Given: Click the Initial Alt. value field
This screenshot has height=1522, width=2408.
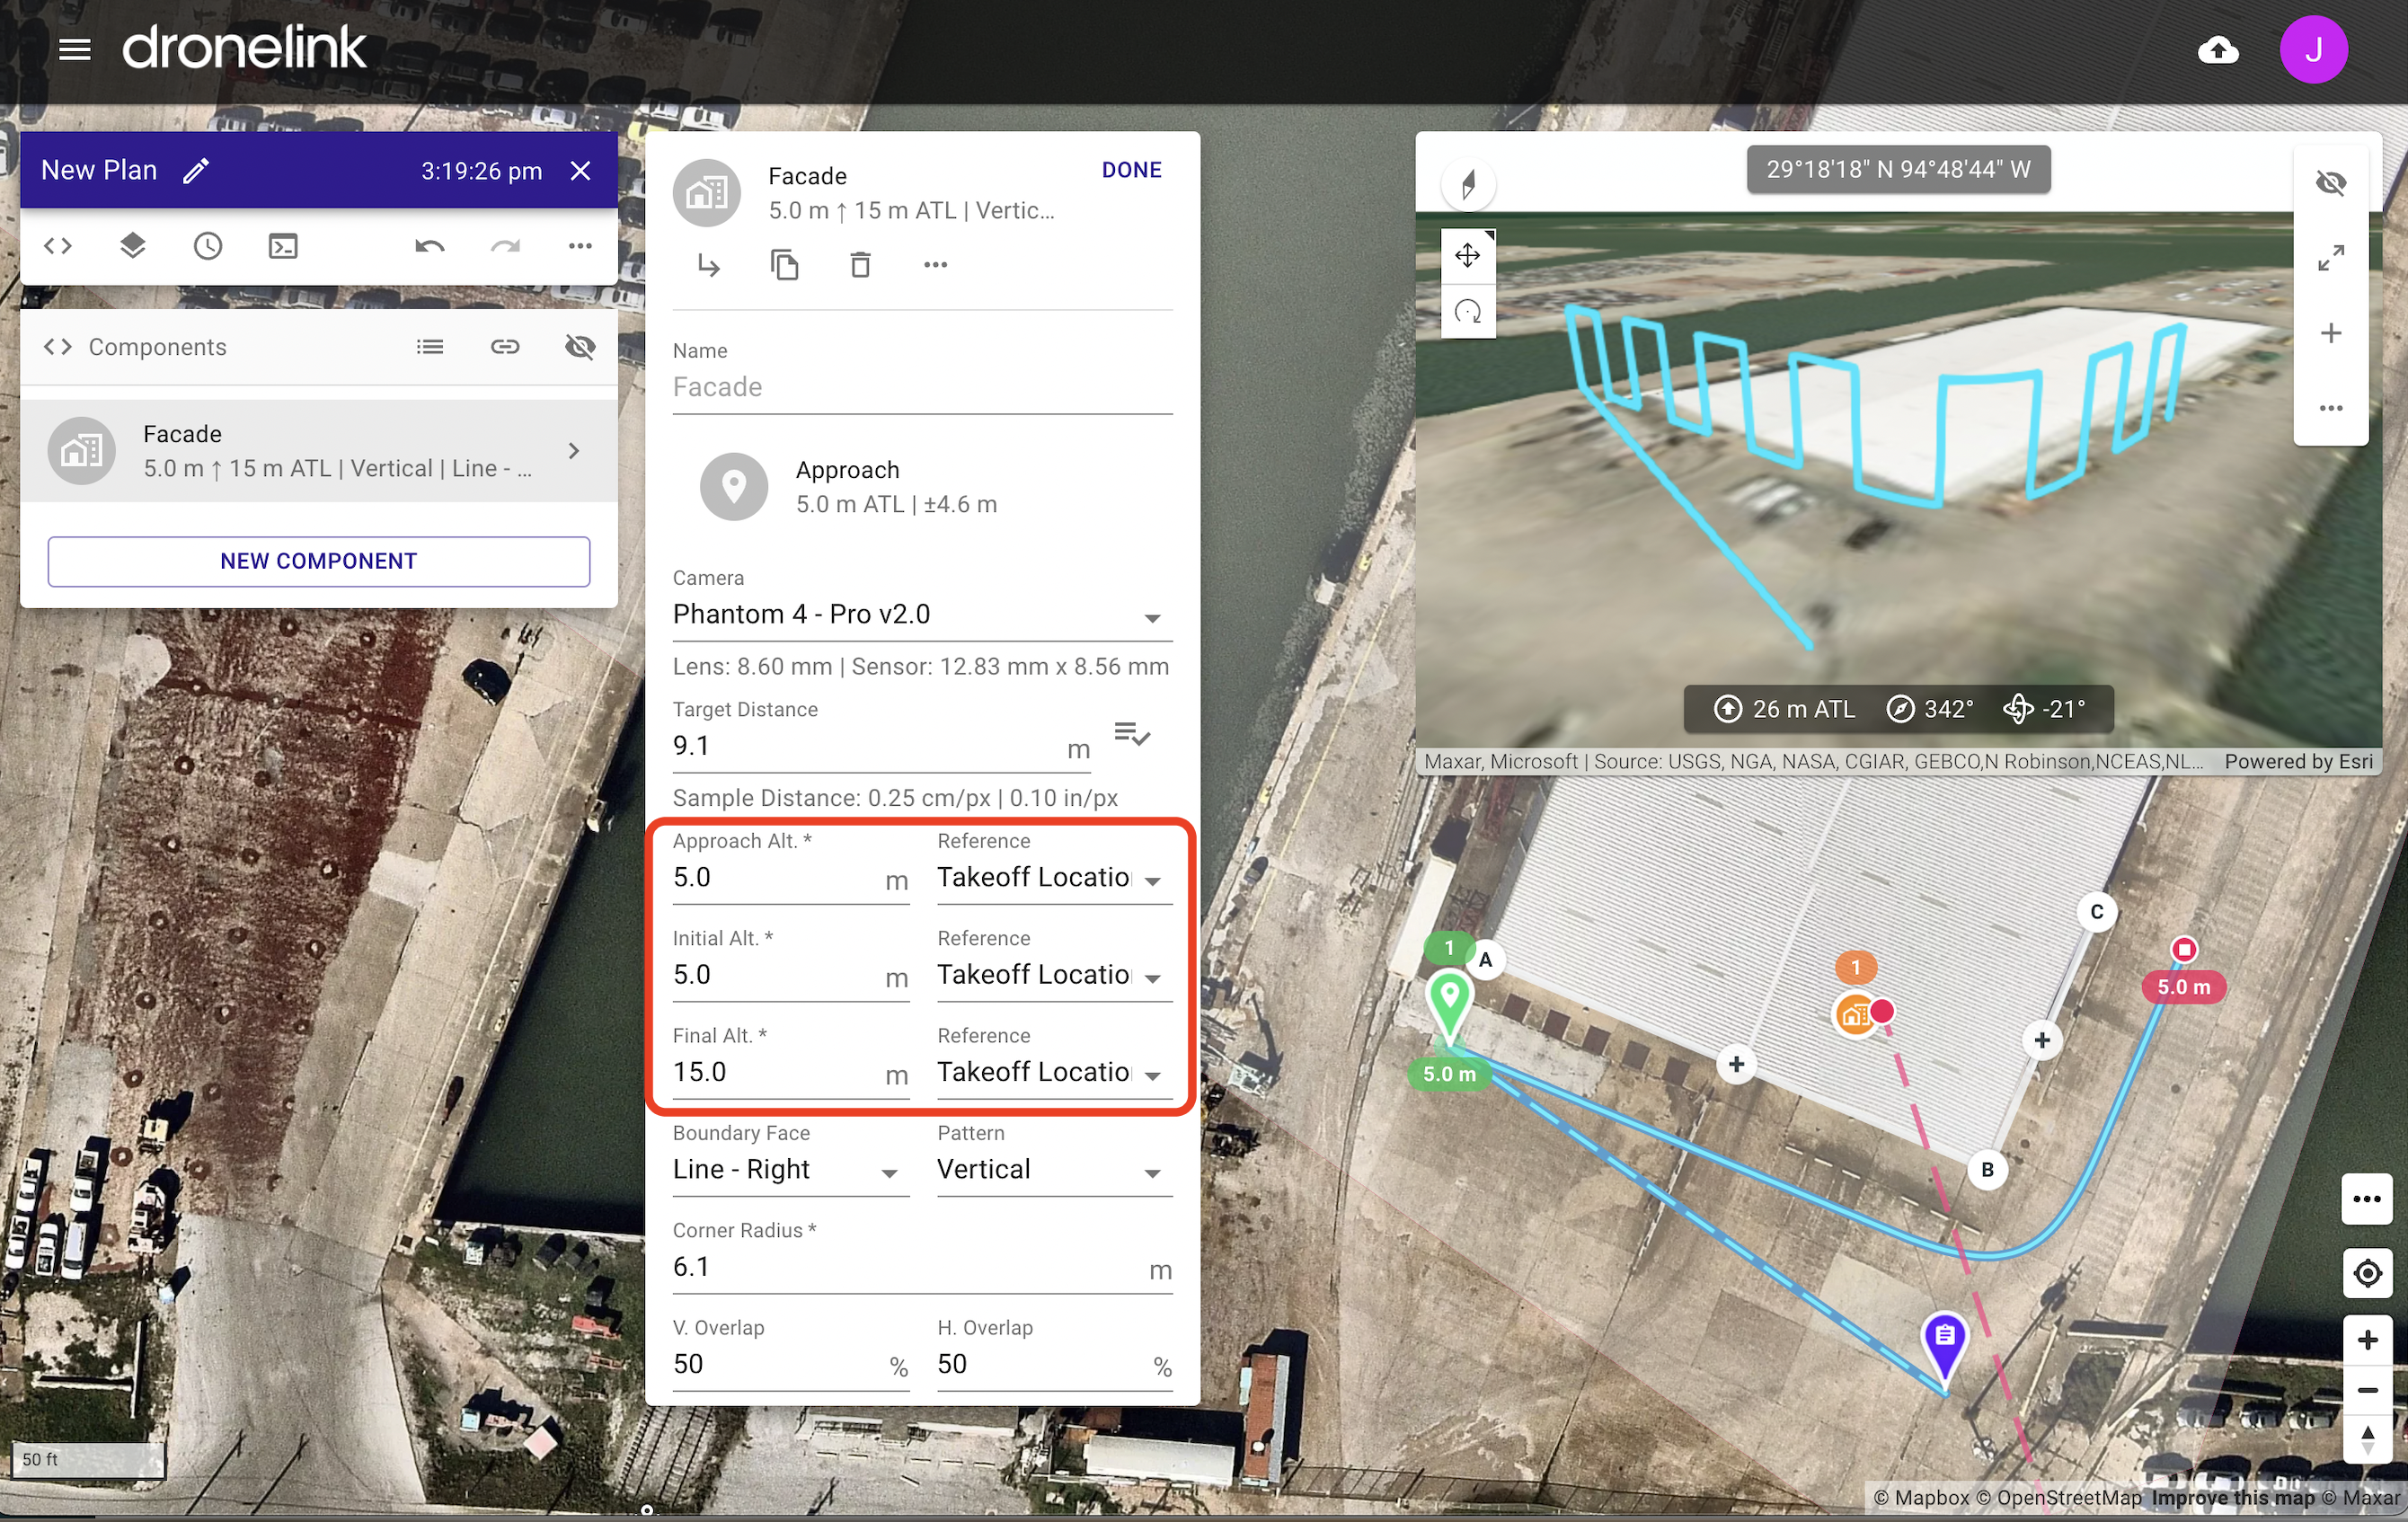Looking at the screenshot, I should click(x=791, y=975).
